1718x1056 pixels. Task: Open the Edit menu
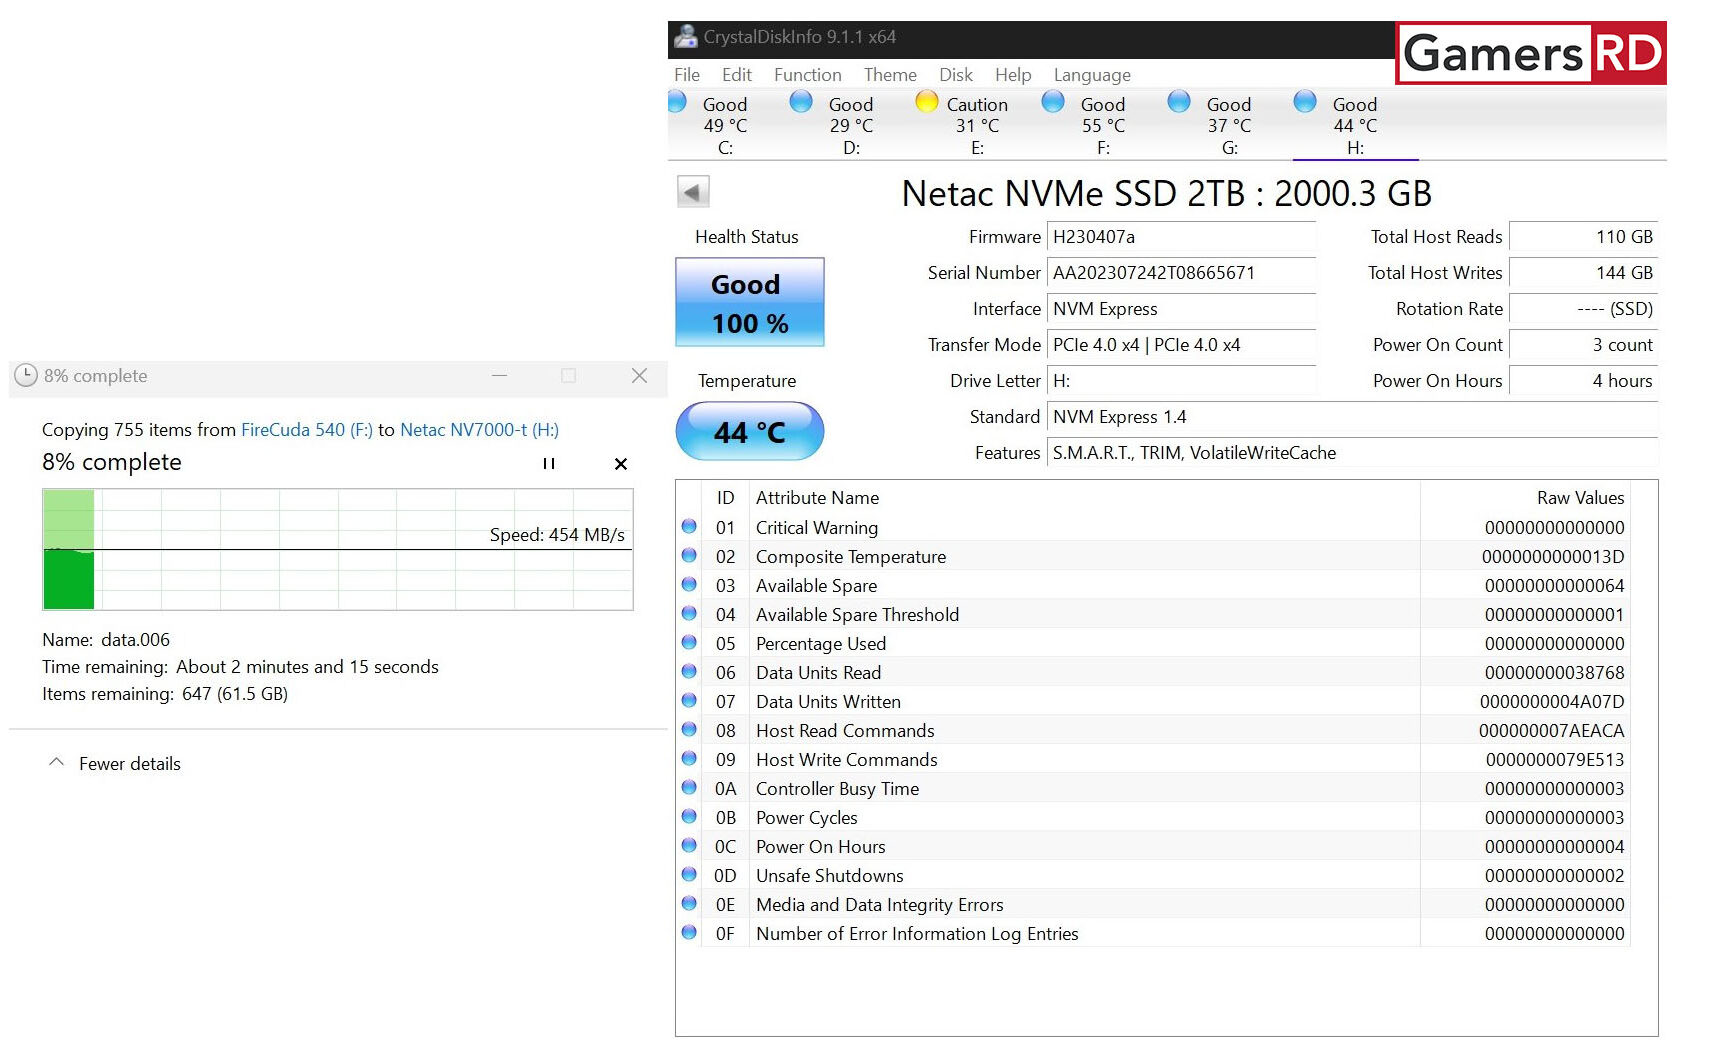click(737, 75)
